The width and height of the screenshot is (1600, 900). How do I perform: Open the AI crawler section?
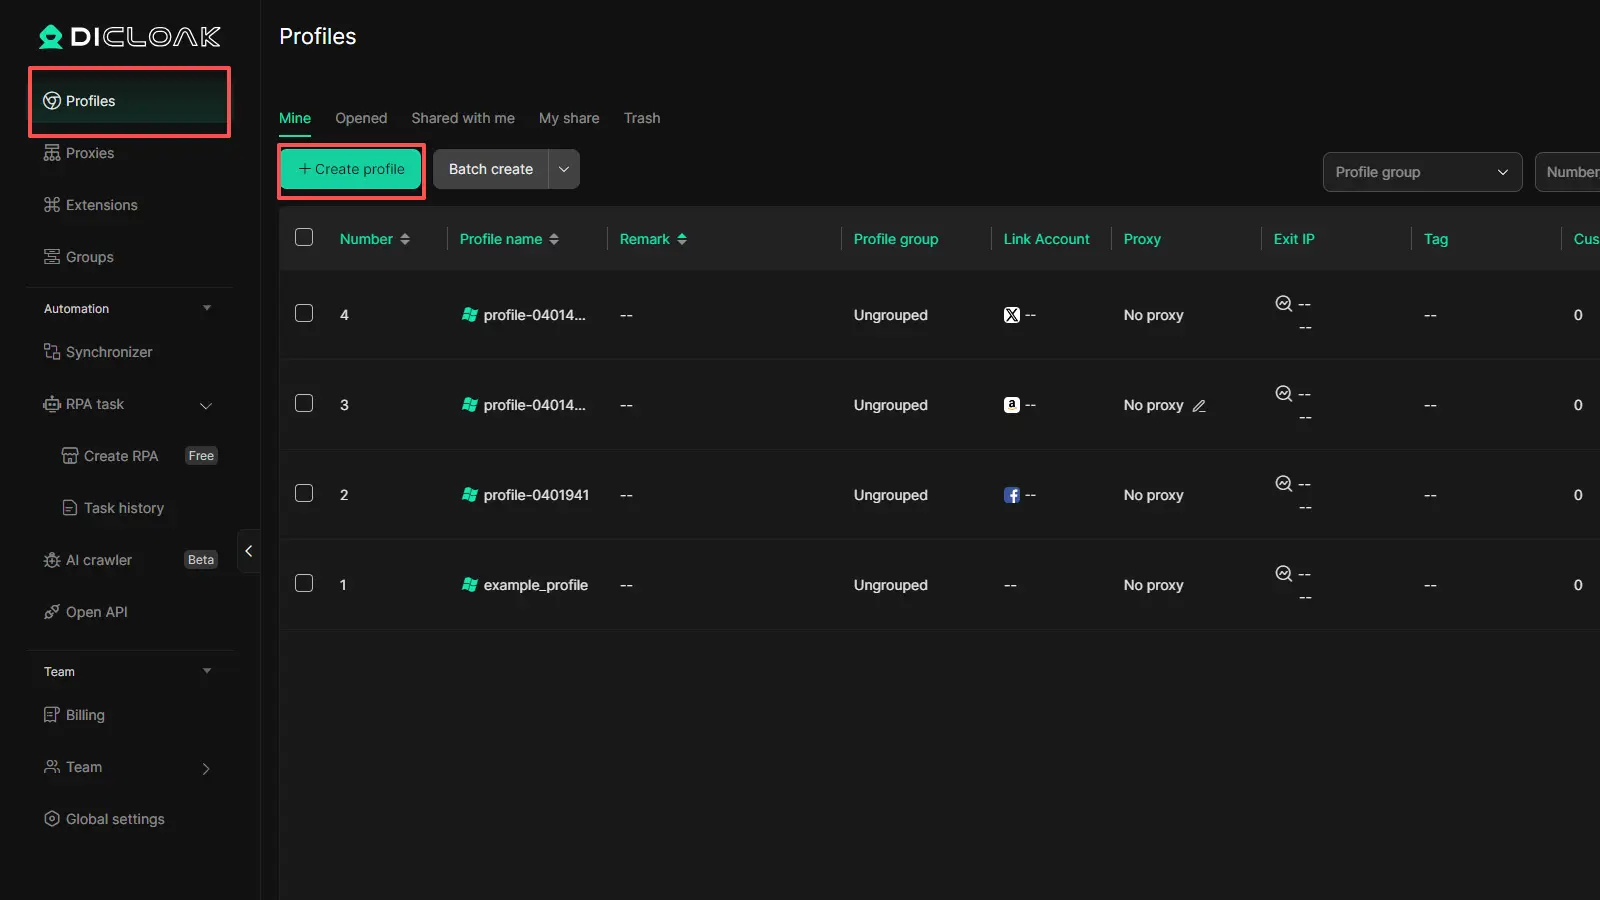pyautogui.click(x=98, y=560)
